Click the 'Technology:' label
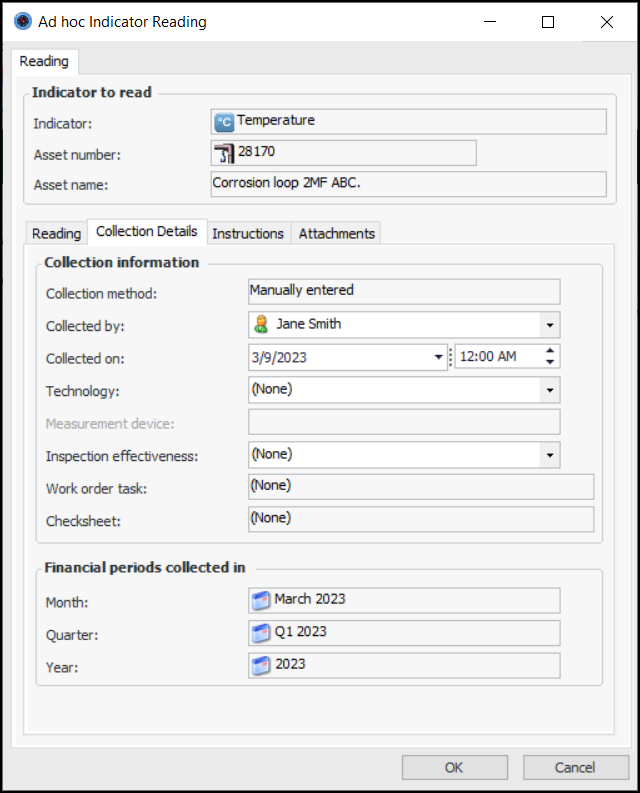Image resolution: width=640 pixels, height=793 pixels. point(82,391)
